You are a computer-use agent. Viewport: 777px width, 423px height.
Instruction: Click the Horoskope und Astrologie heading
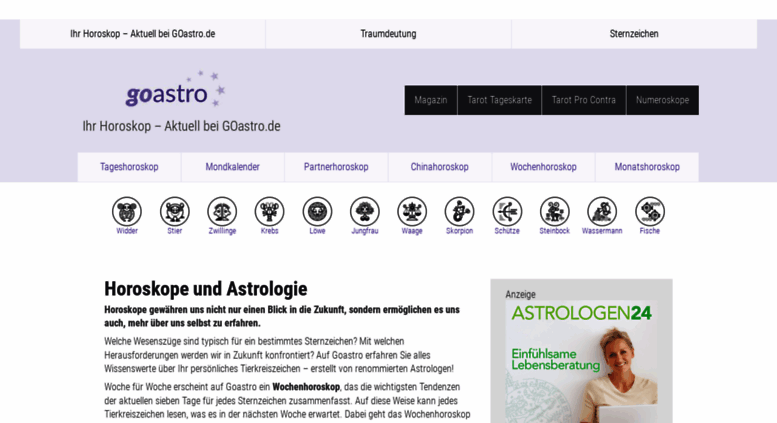click(x=206, y=289)
